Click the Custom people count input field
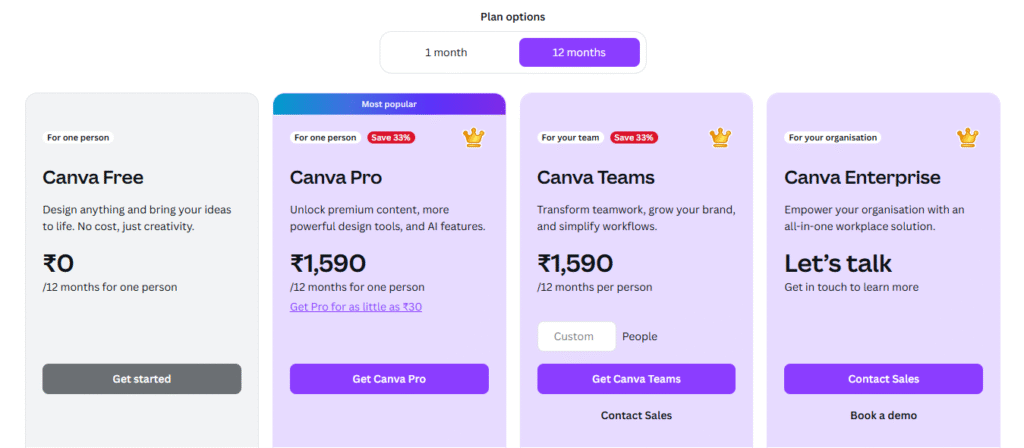 click(577, 336)
